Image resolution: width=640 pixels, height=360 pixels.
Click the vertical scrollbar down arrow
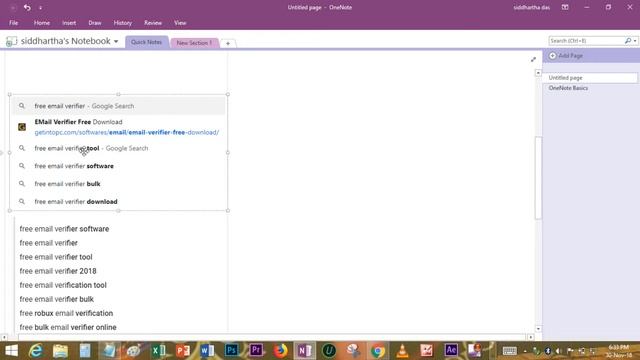pos(538,329)
